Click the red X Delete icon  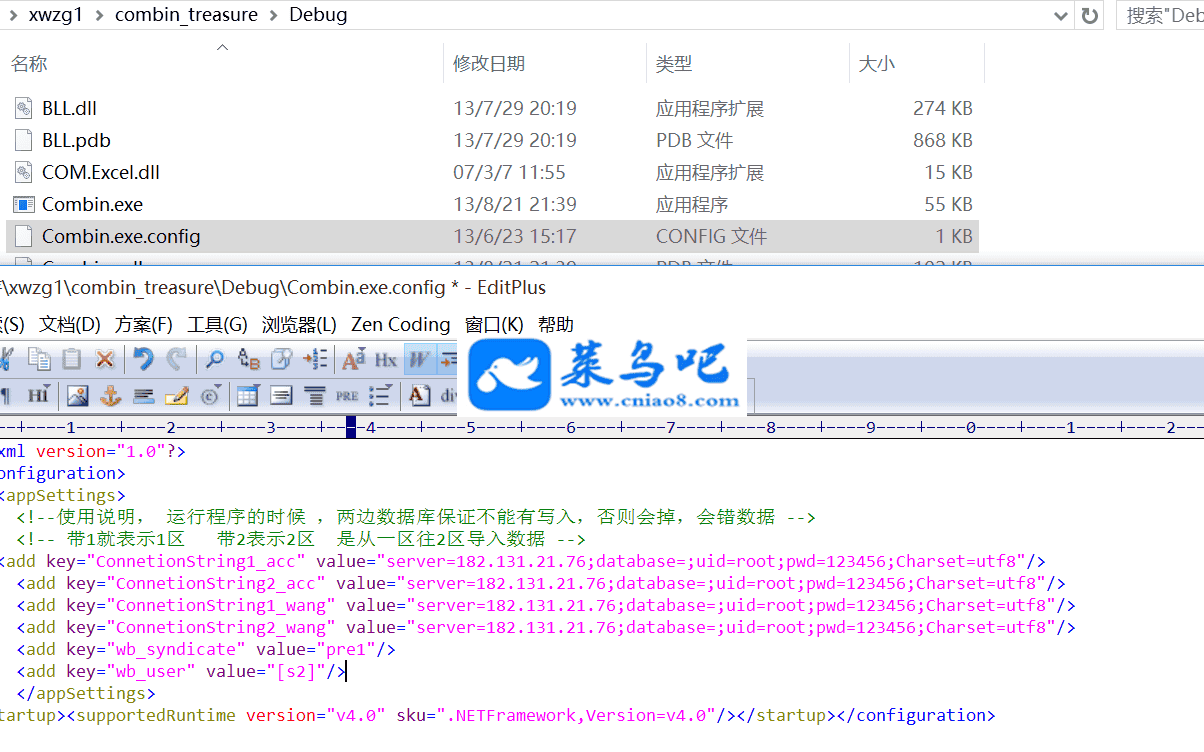(105, 359)
